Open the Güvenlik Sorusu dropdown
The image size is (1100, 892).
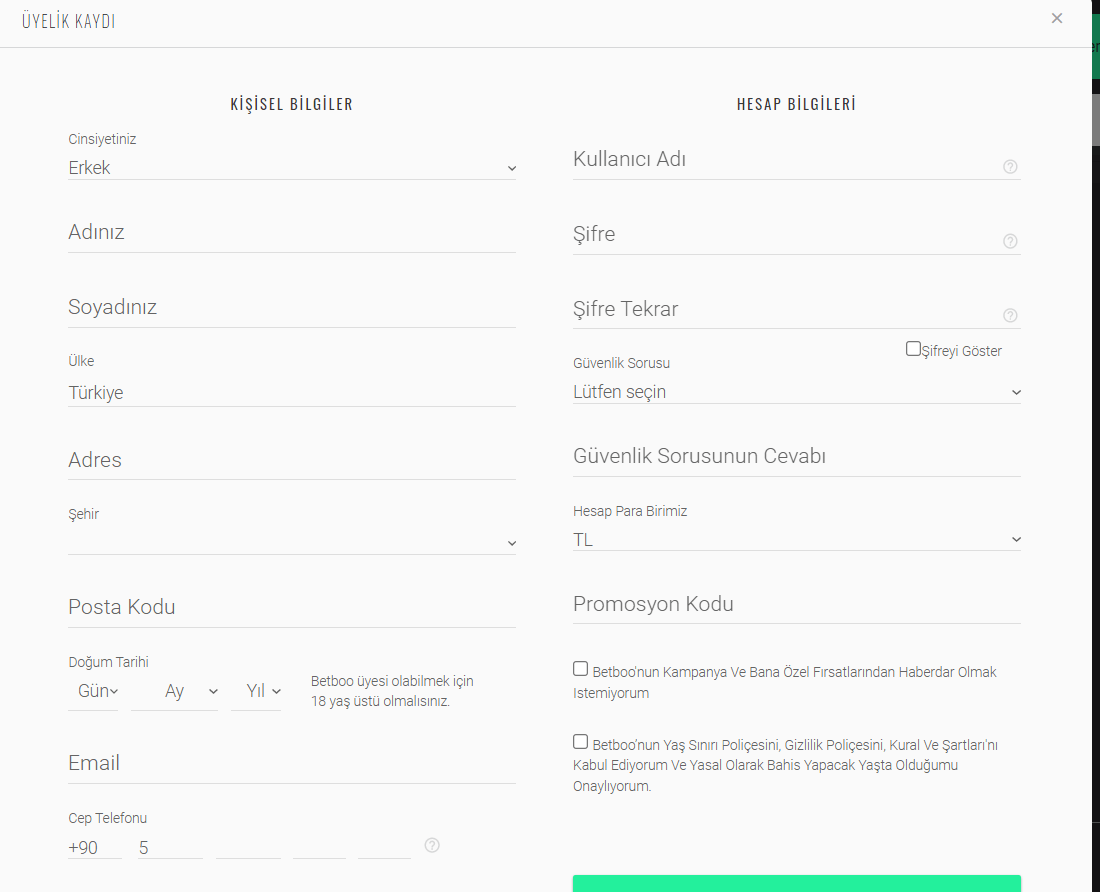pos(796,392)
